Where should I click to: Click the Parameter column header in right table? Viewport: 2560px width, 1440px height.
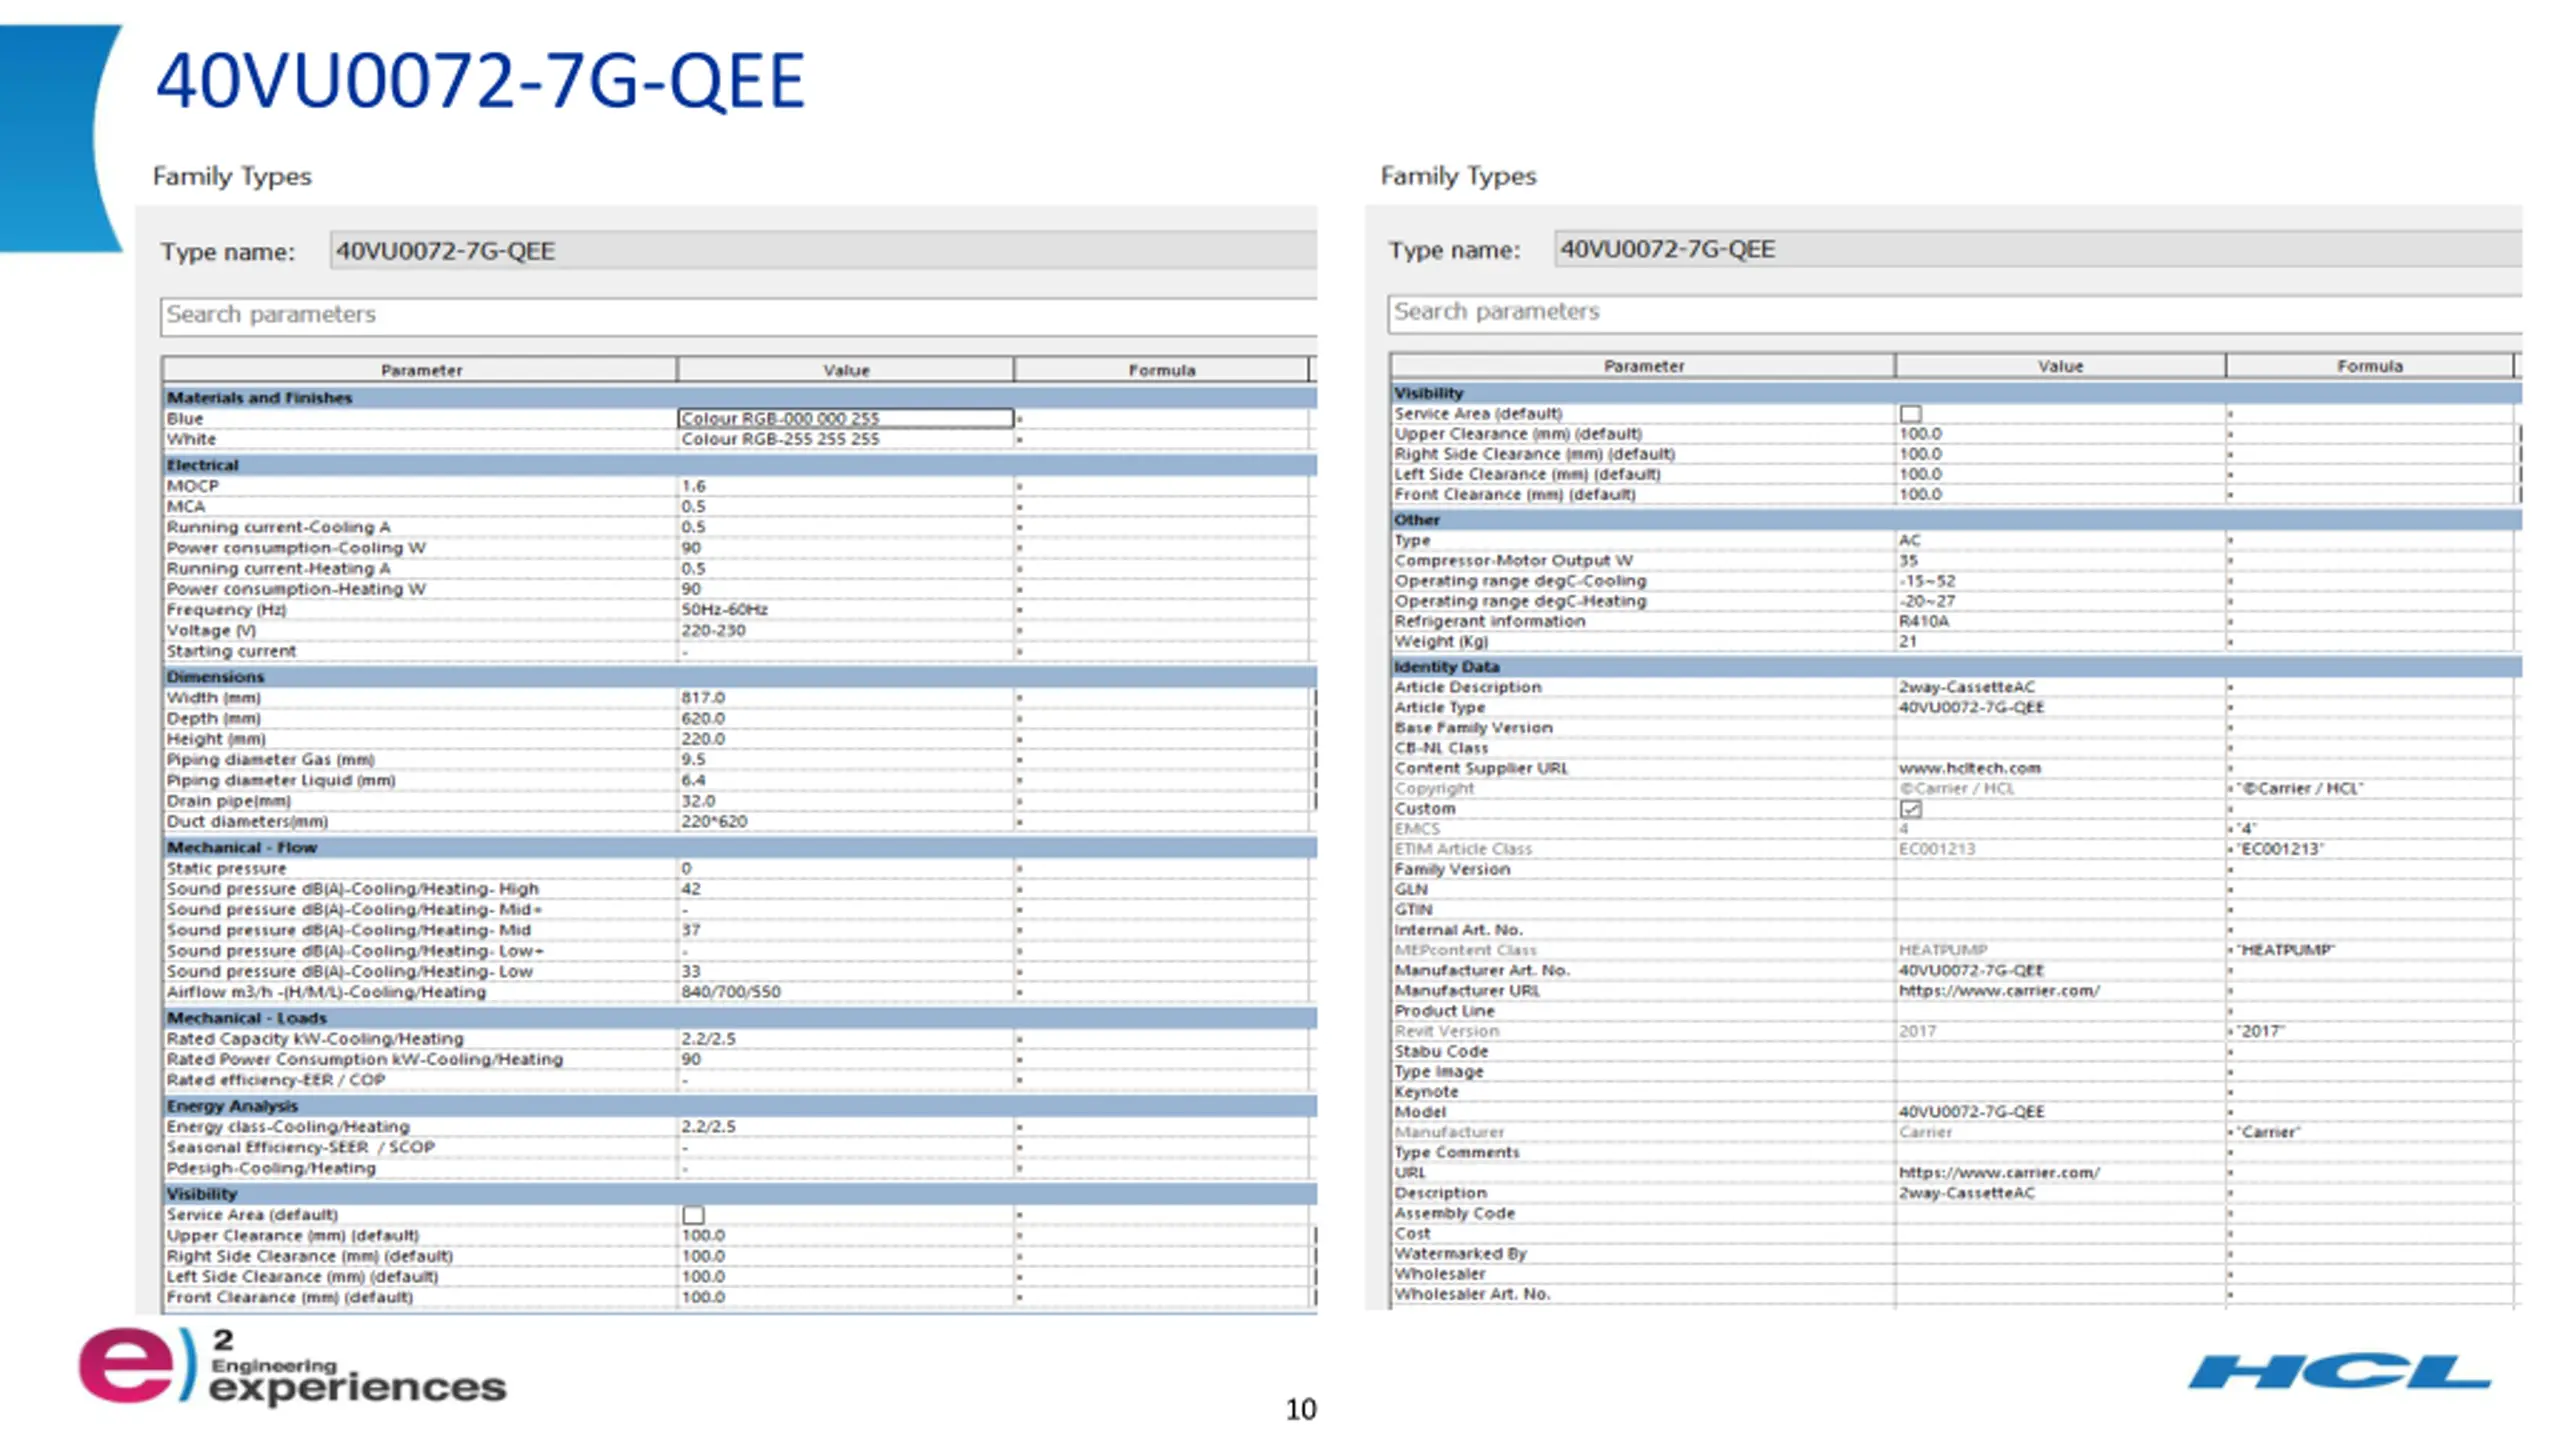pos(1643,366)
